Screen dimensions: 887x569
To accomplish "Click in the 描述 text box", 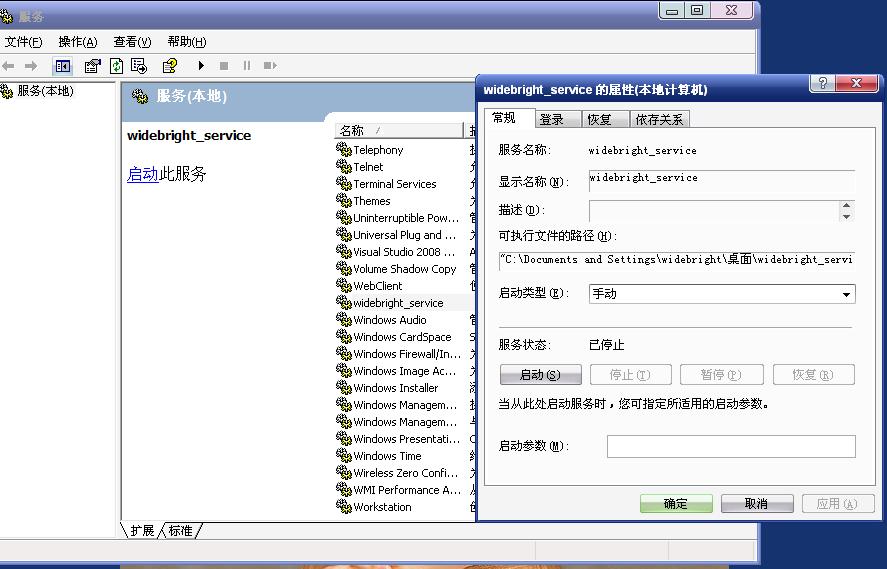I will coord(713,211).
